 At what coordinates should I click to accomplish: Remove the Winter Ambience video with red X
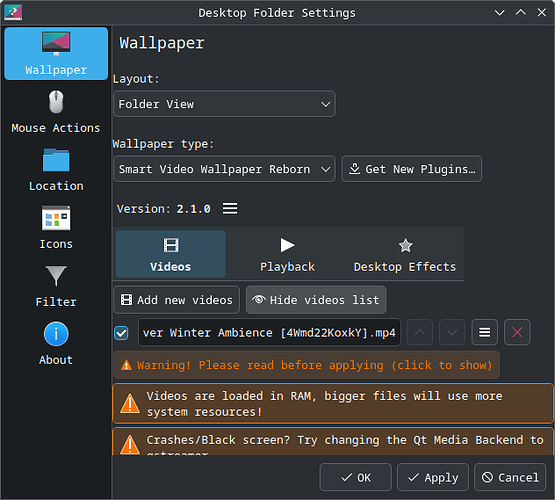tap(517, 332)
